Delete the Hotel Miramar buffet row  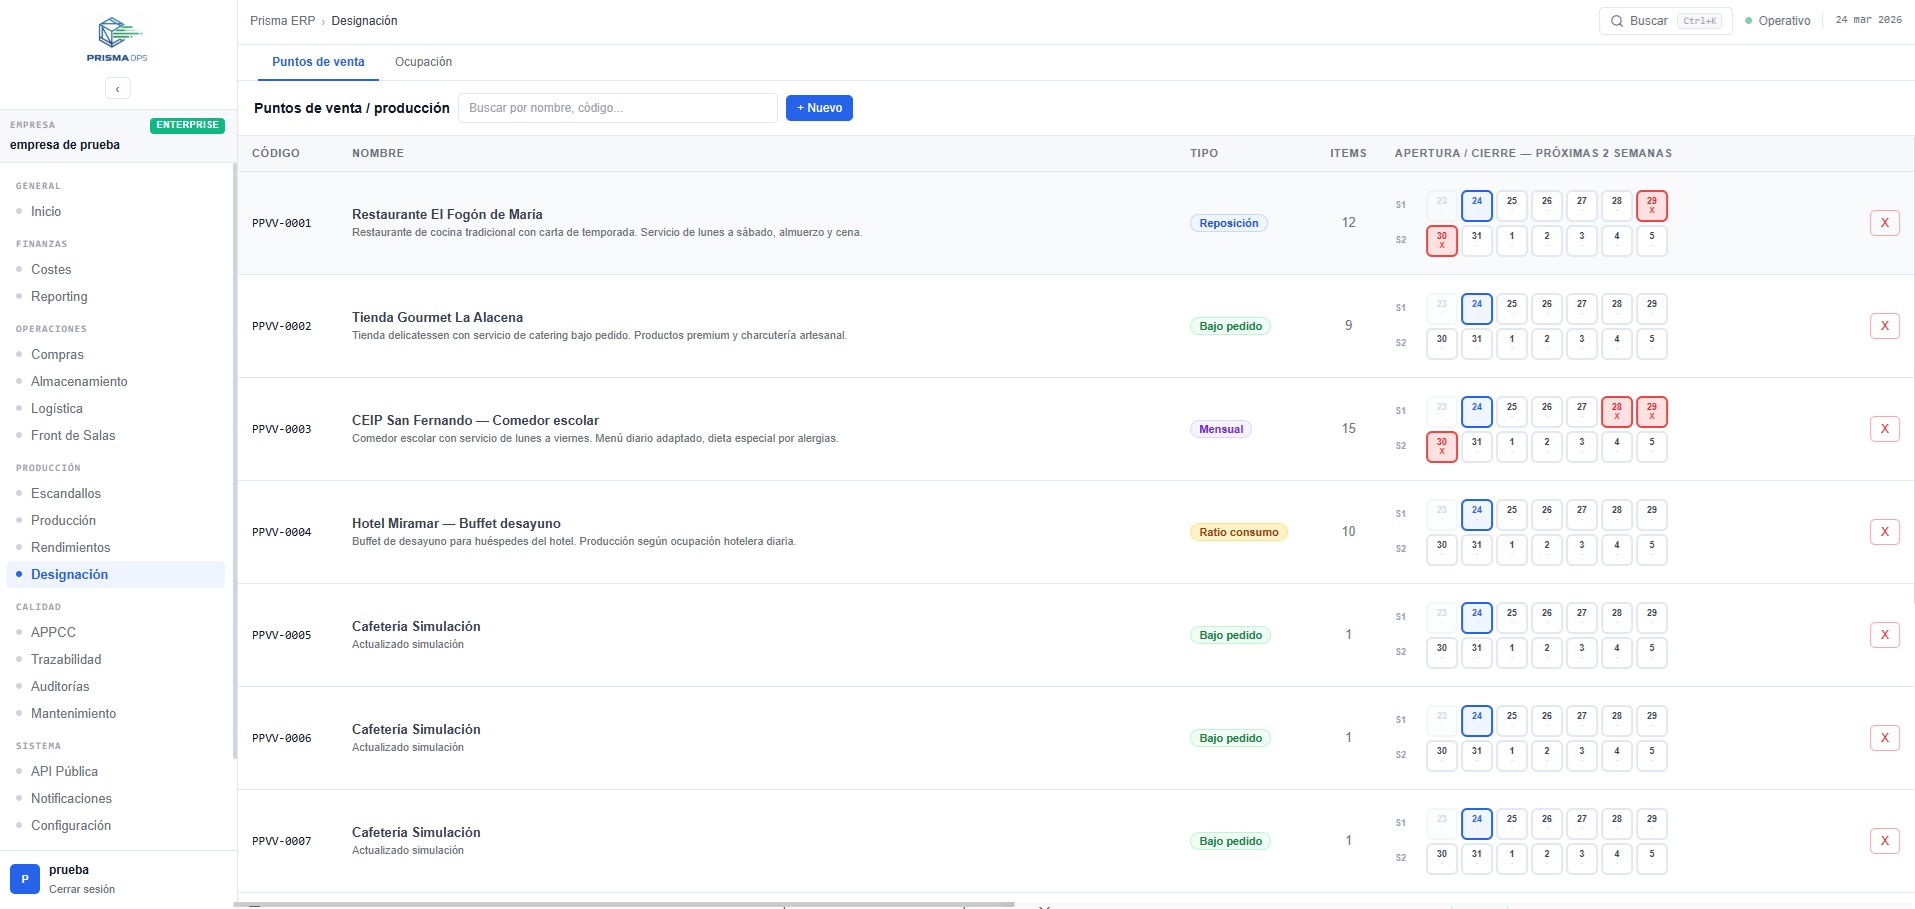click(1884, 532)
